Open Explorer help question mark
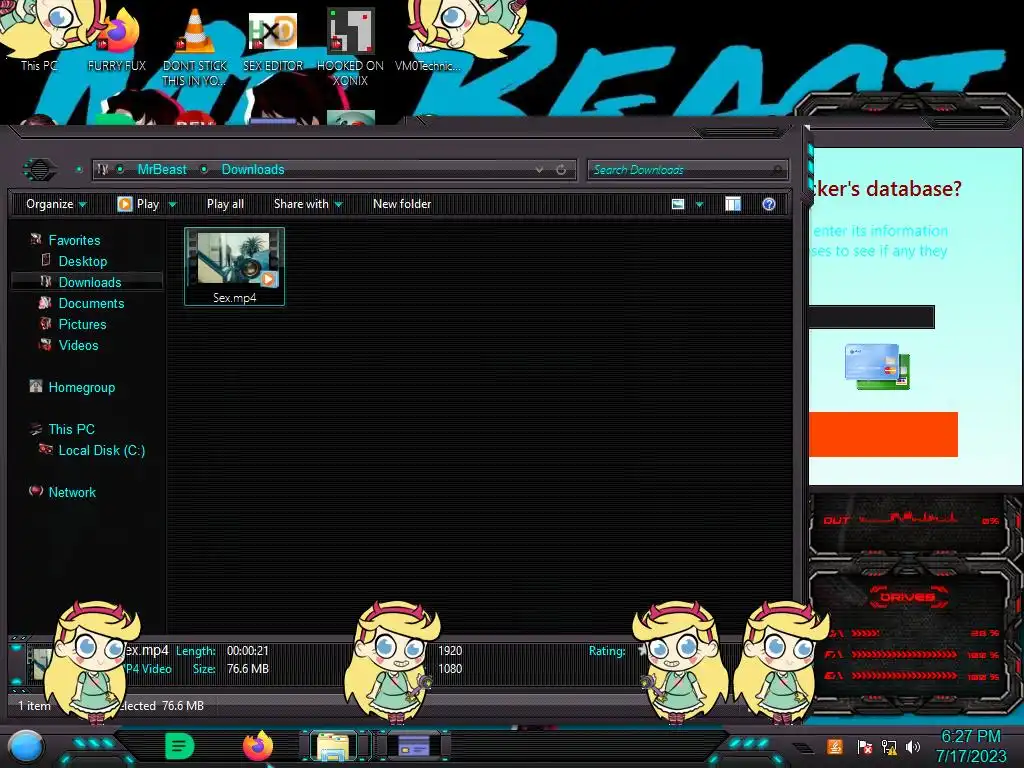 click(769, 204)
